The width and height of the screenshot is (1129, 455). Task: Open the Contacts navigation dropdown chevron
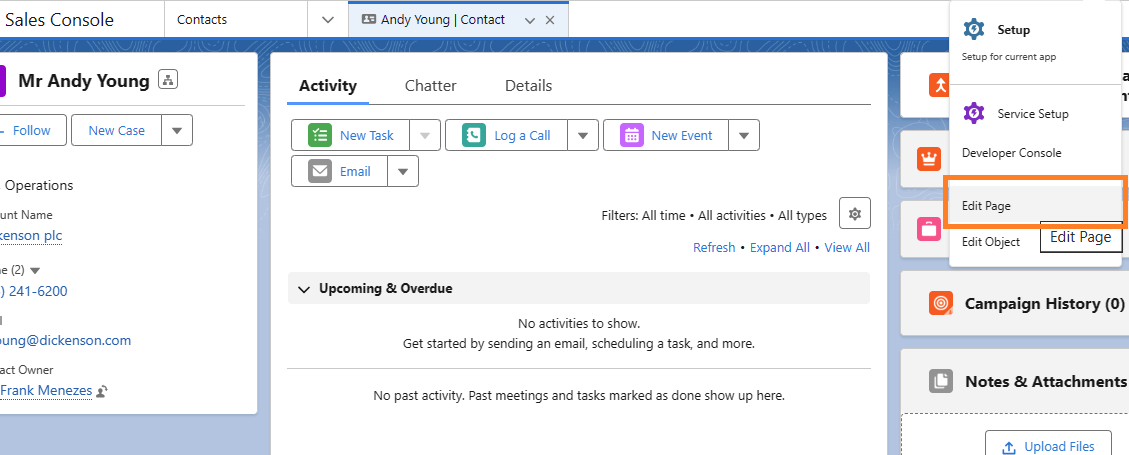pyautogui.click(x=328, y=19)
